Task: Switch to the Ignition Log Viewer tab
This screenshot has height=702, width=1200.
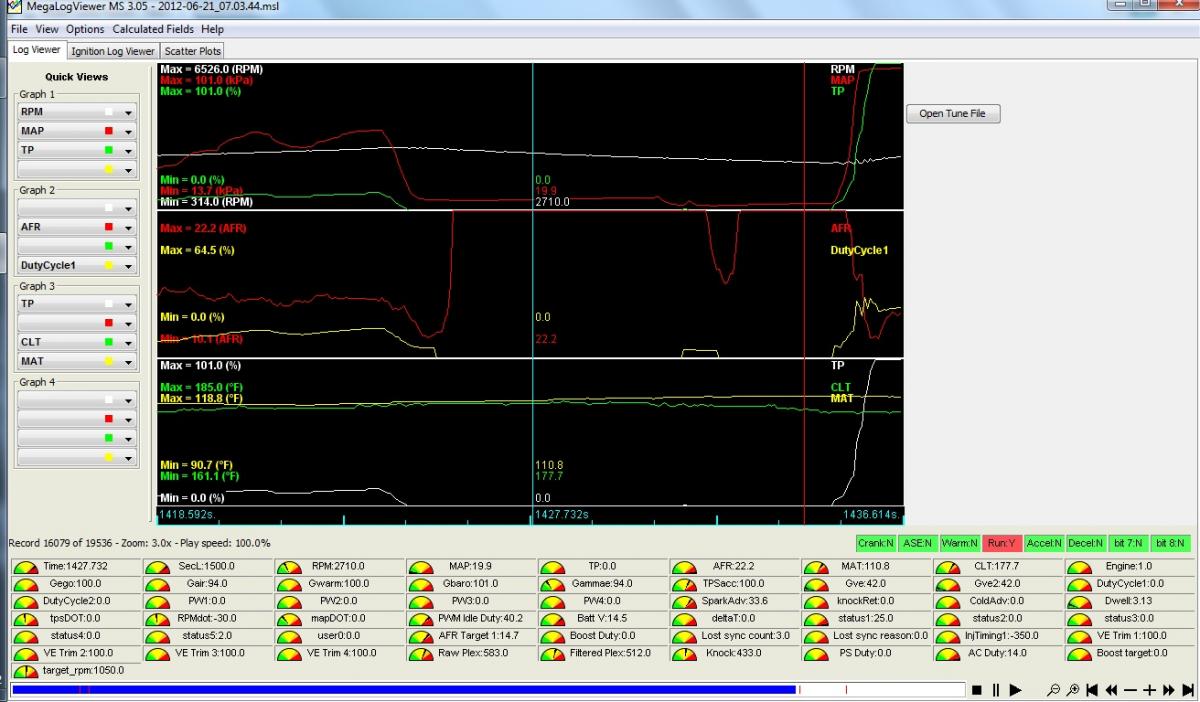Action: [x=113, y=51]
